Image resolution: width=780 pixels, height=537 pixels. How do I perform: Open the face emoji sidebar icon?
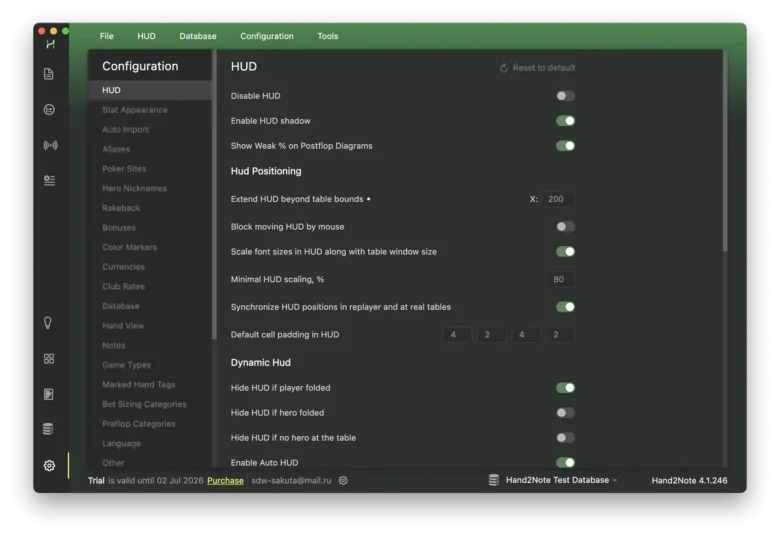pos(49,109)
